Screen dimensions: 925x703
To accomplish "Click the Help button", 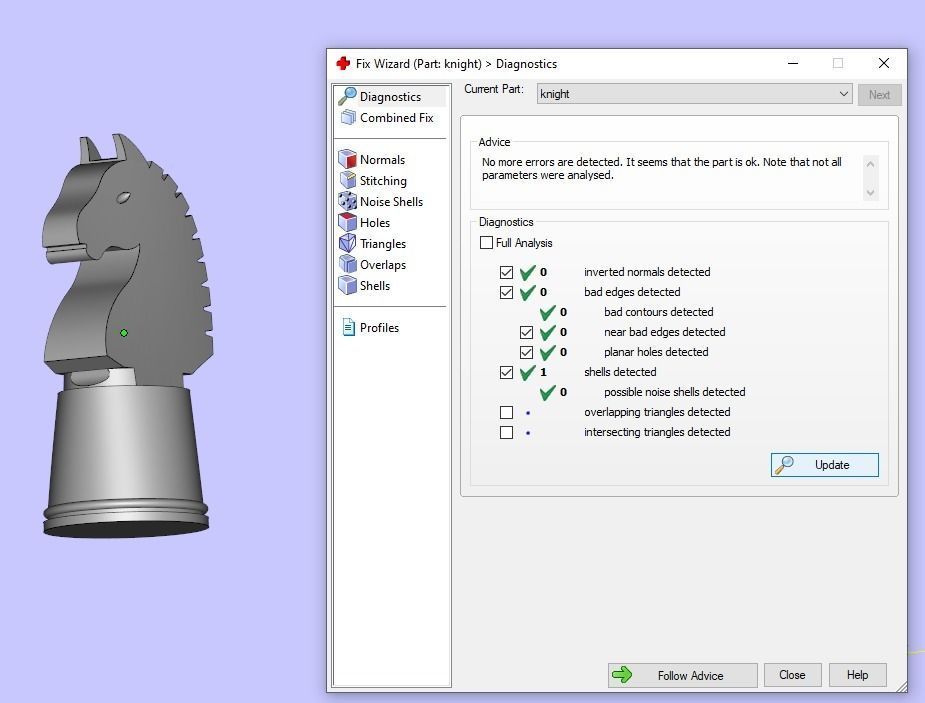I will (x=857, y=675).
